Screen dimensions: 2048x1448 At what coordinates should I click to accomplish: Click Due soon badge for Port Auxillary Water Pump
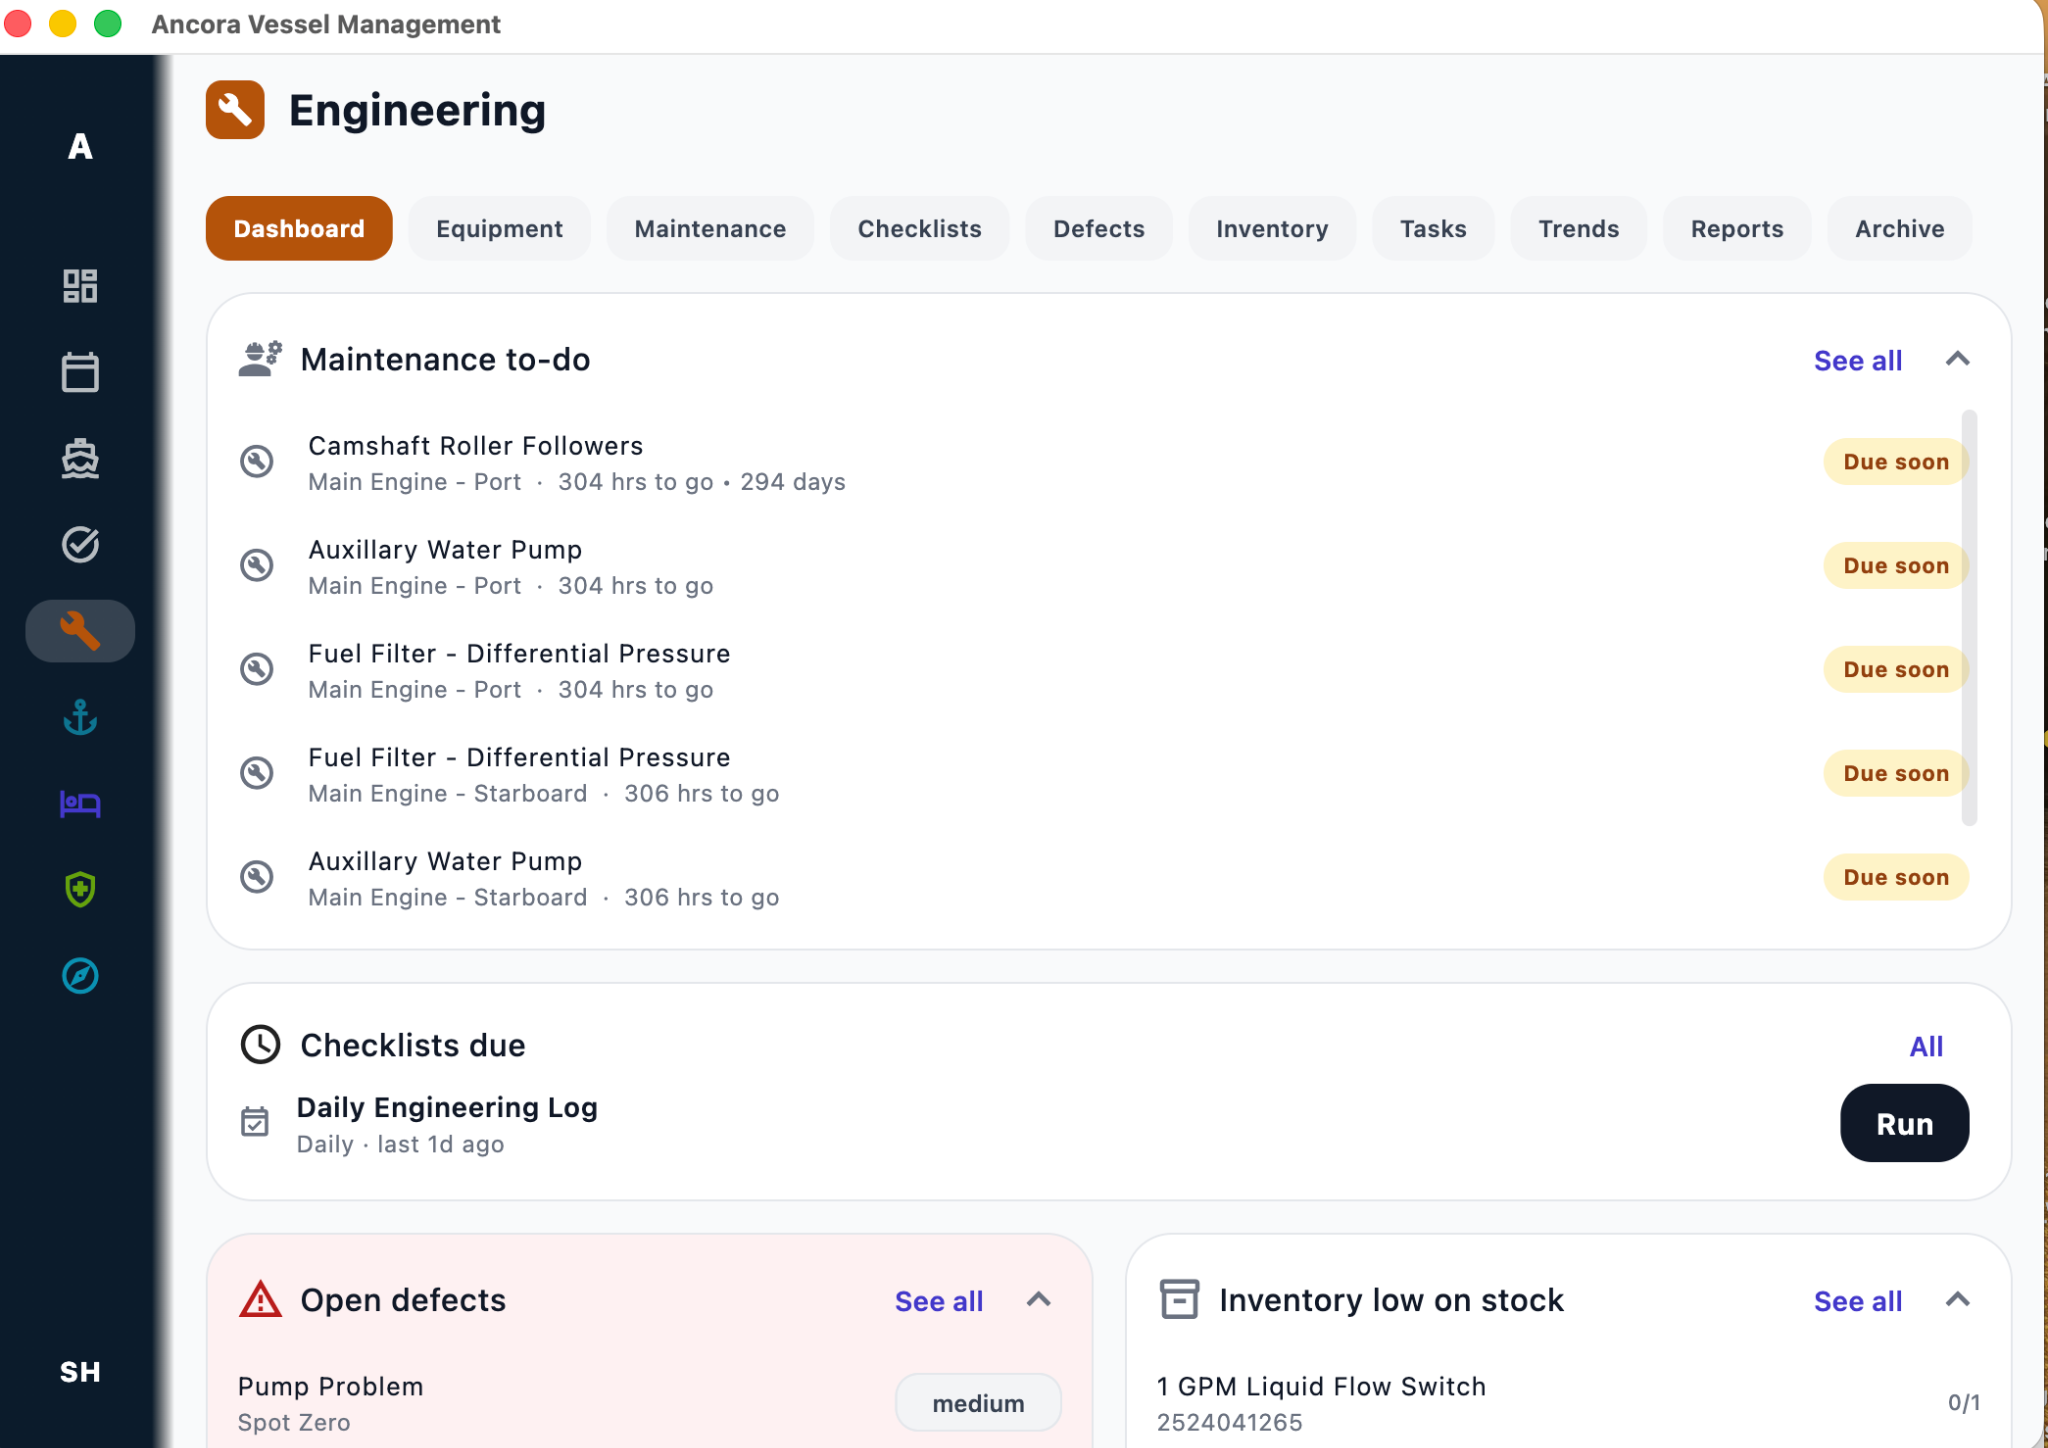click(x=1896, y=566)
